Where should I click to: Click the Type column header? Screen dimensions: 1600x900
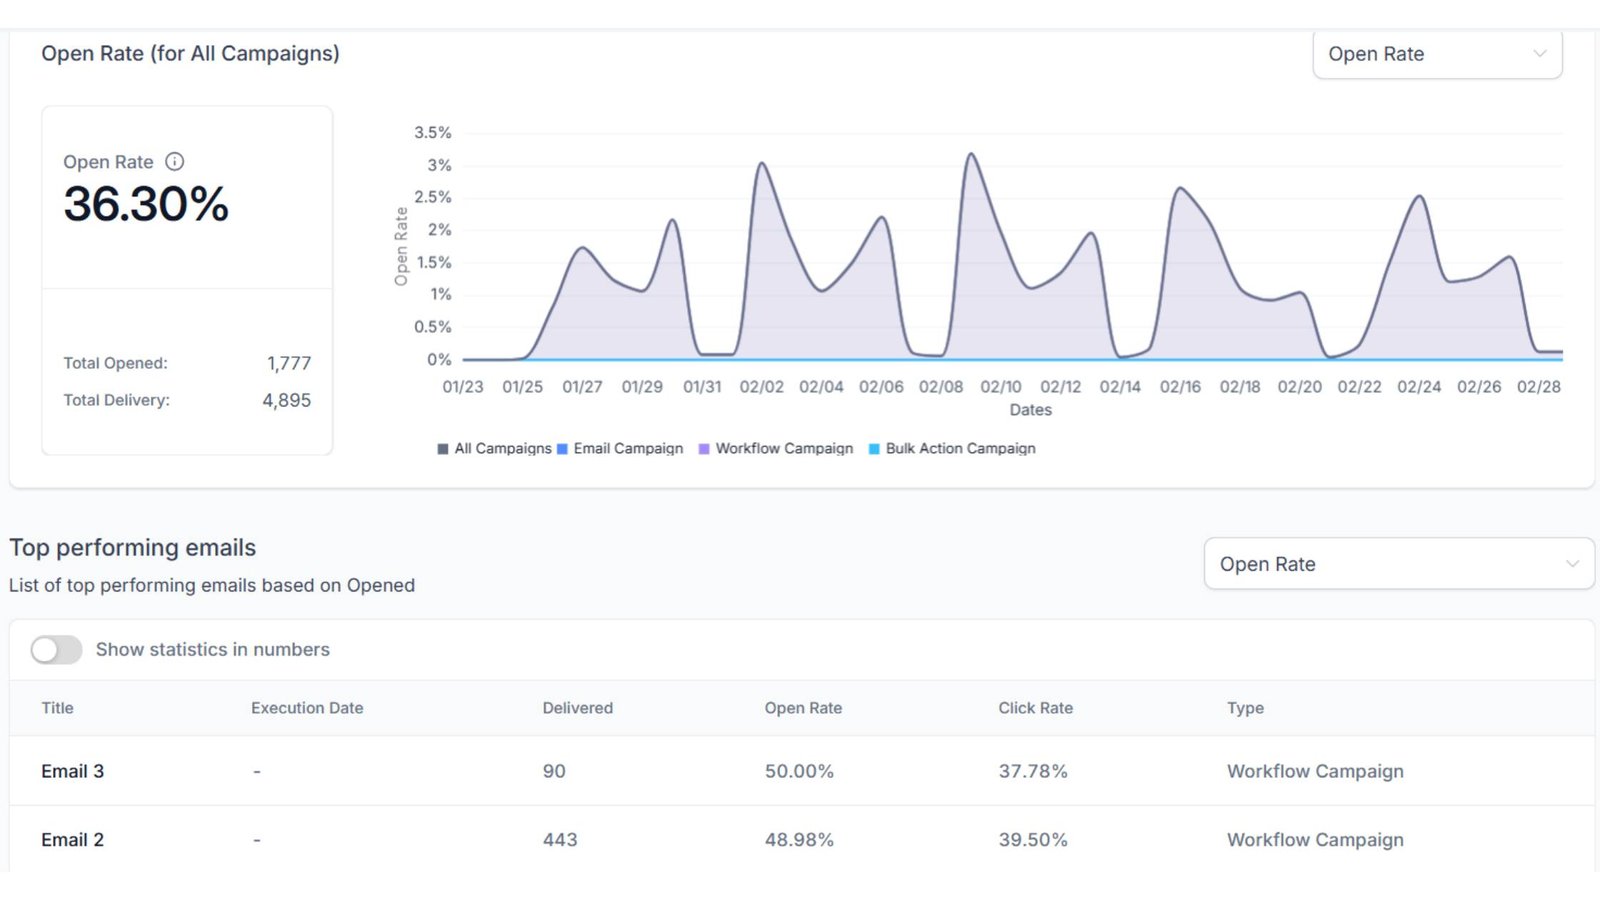coord(1245,708)
